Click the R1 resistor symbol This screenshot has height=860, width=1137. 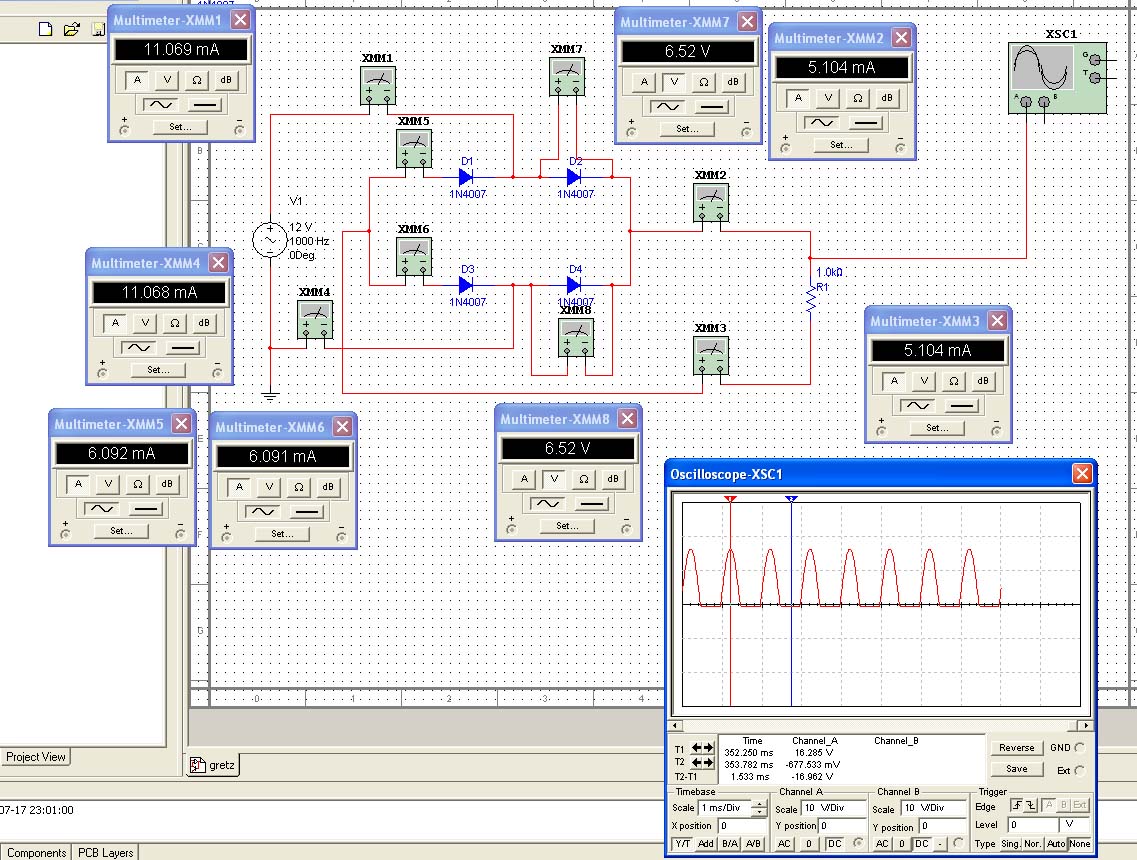click(811, 301)
